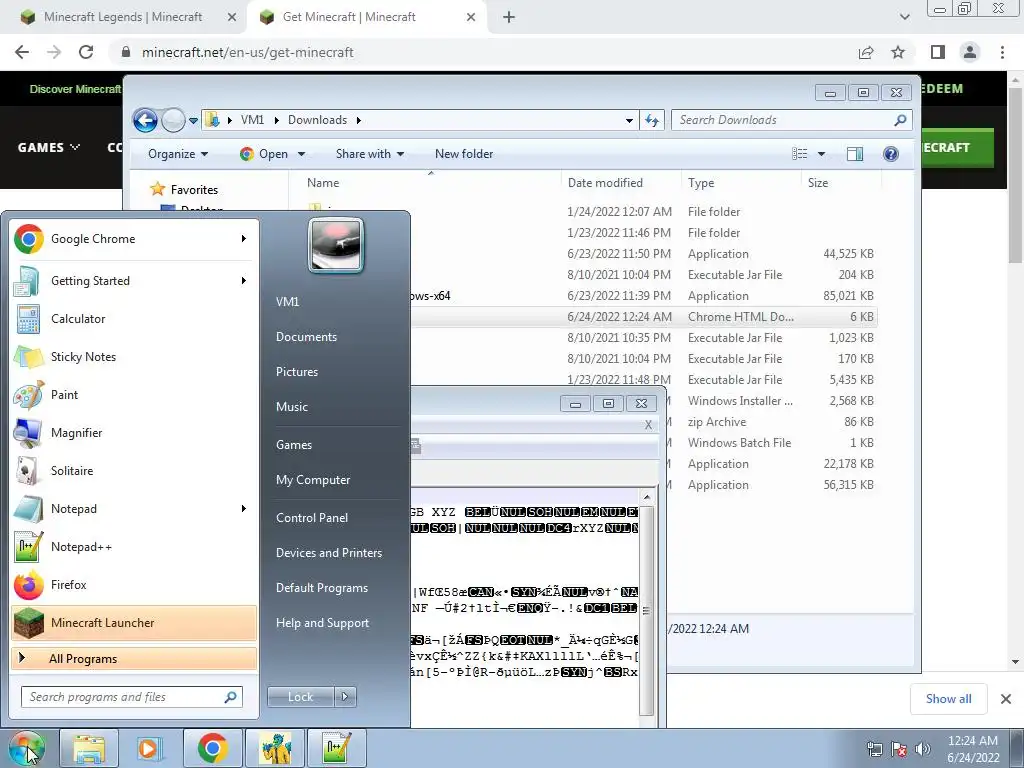Open the Action Center flag tray icon
This screenshot has height=768, width=1024.
pyautogui.click(x=899, y=749)
